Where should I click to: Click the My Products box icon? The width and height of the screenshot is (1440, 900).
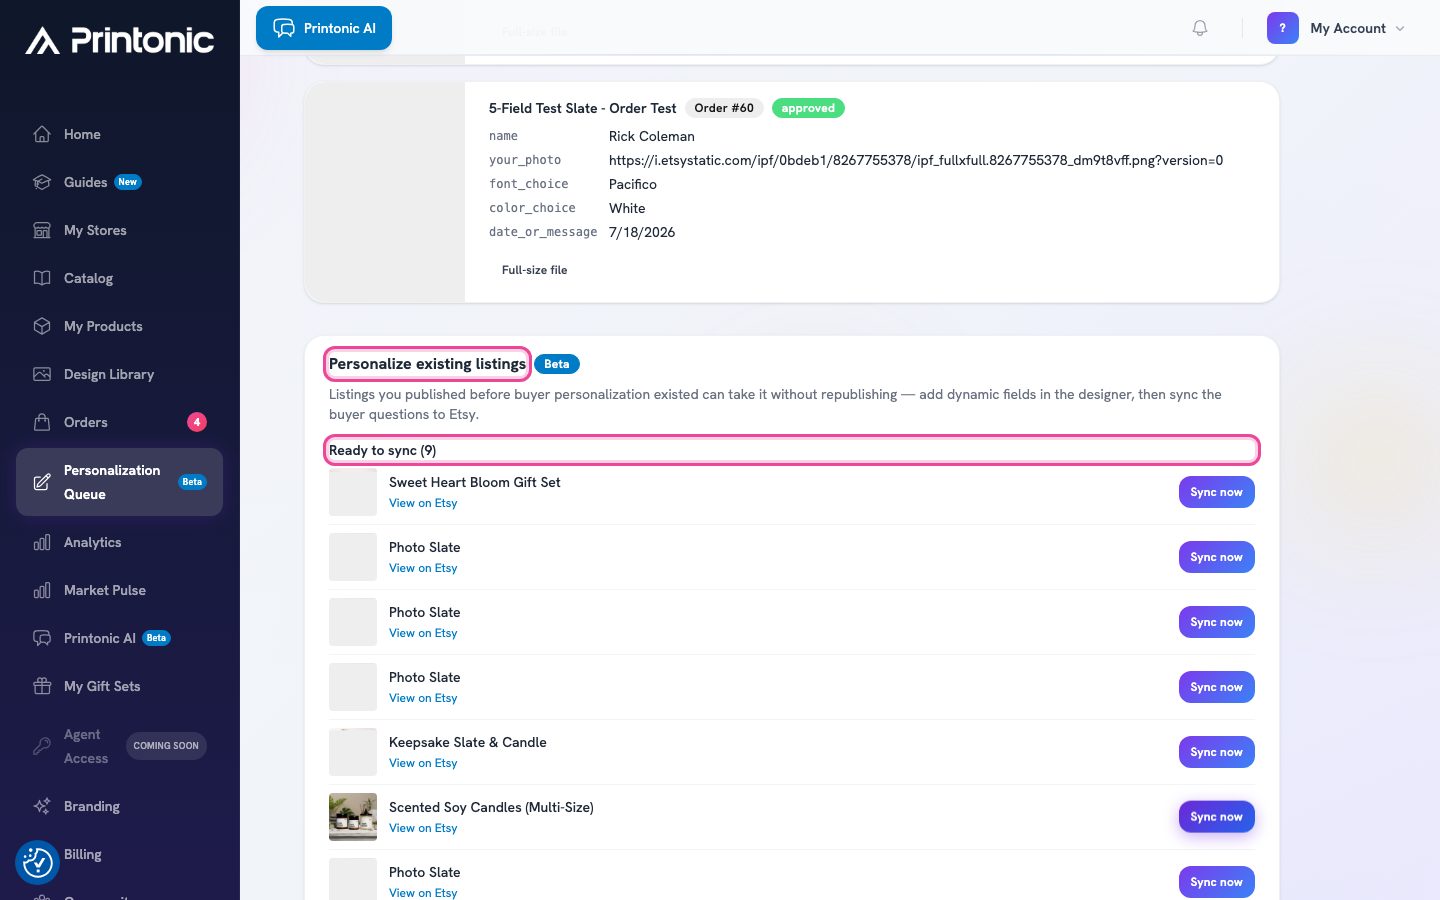[42, 326]
